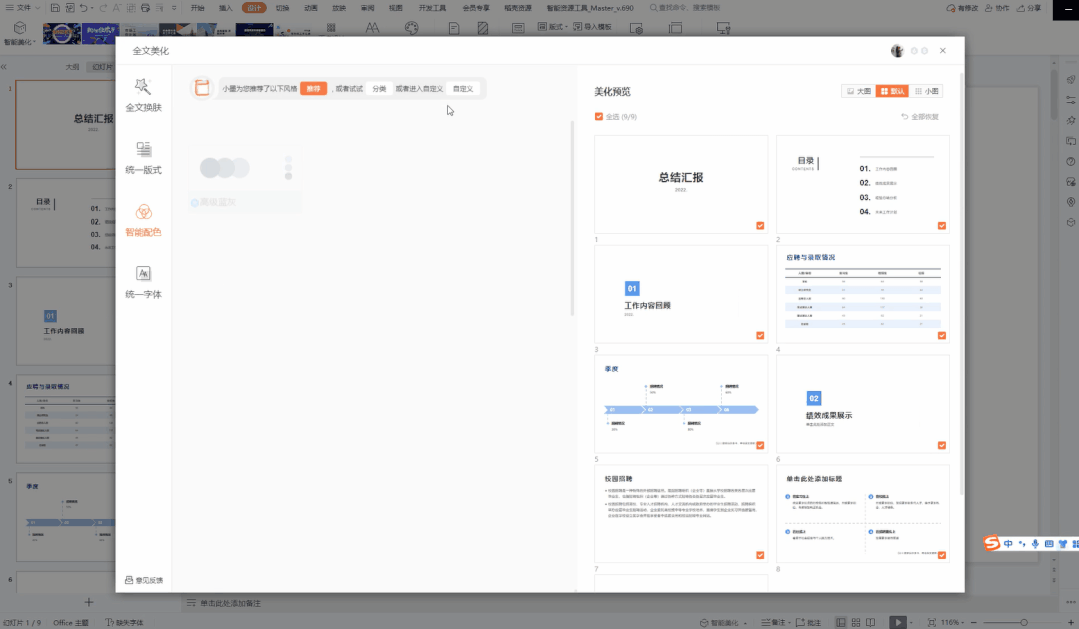
Task: Click the calendar assistant icon
Action: [202, 88]
